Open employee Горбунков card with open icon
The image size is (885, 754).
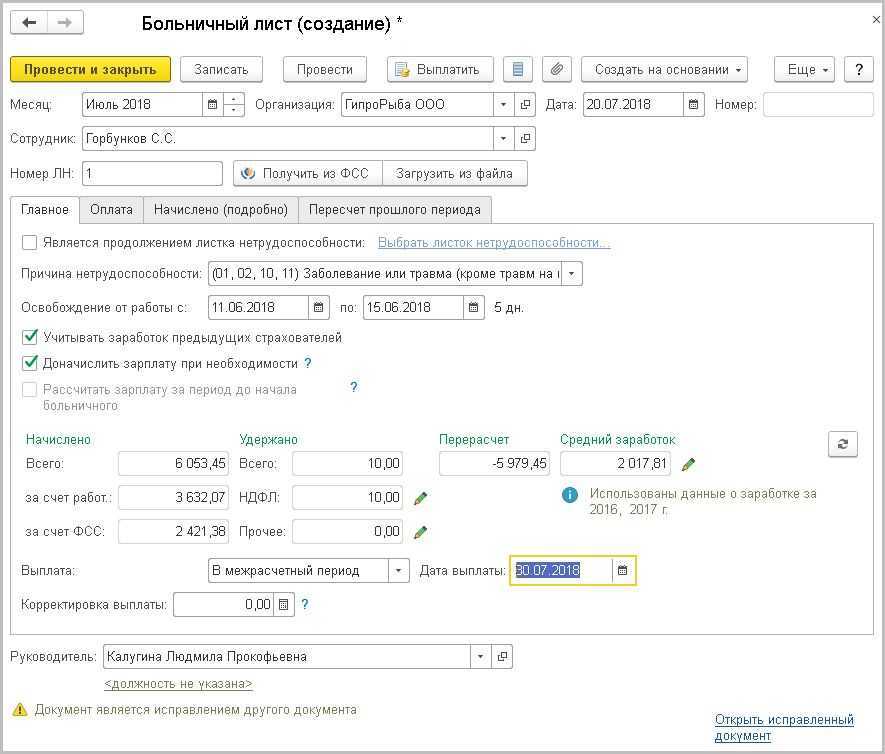tap(526, 139)
